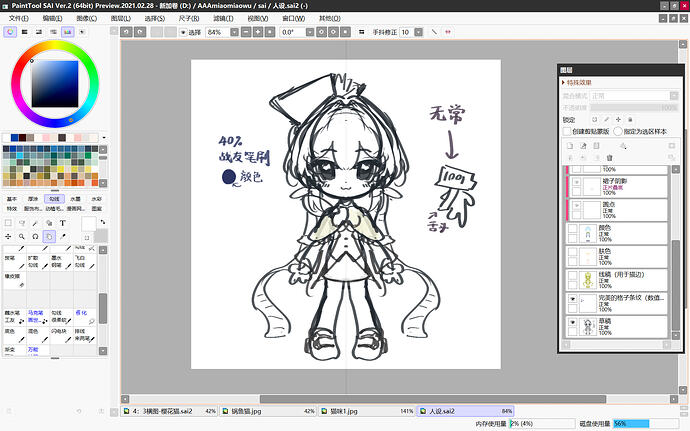Click the Undo arrow in toolbar

click(126, 32)
